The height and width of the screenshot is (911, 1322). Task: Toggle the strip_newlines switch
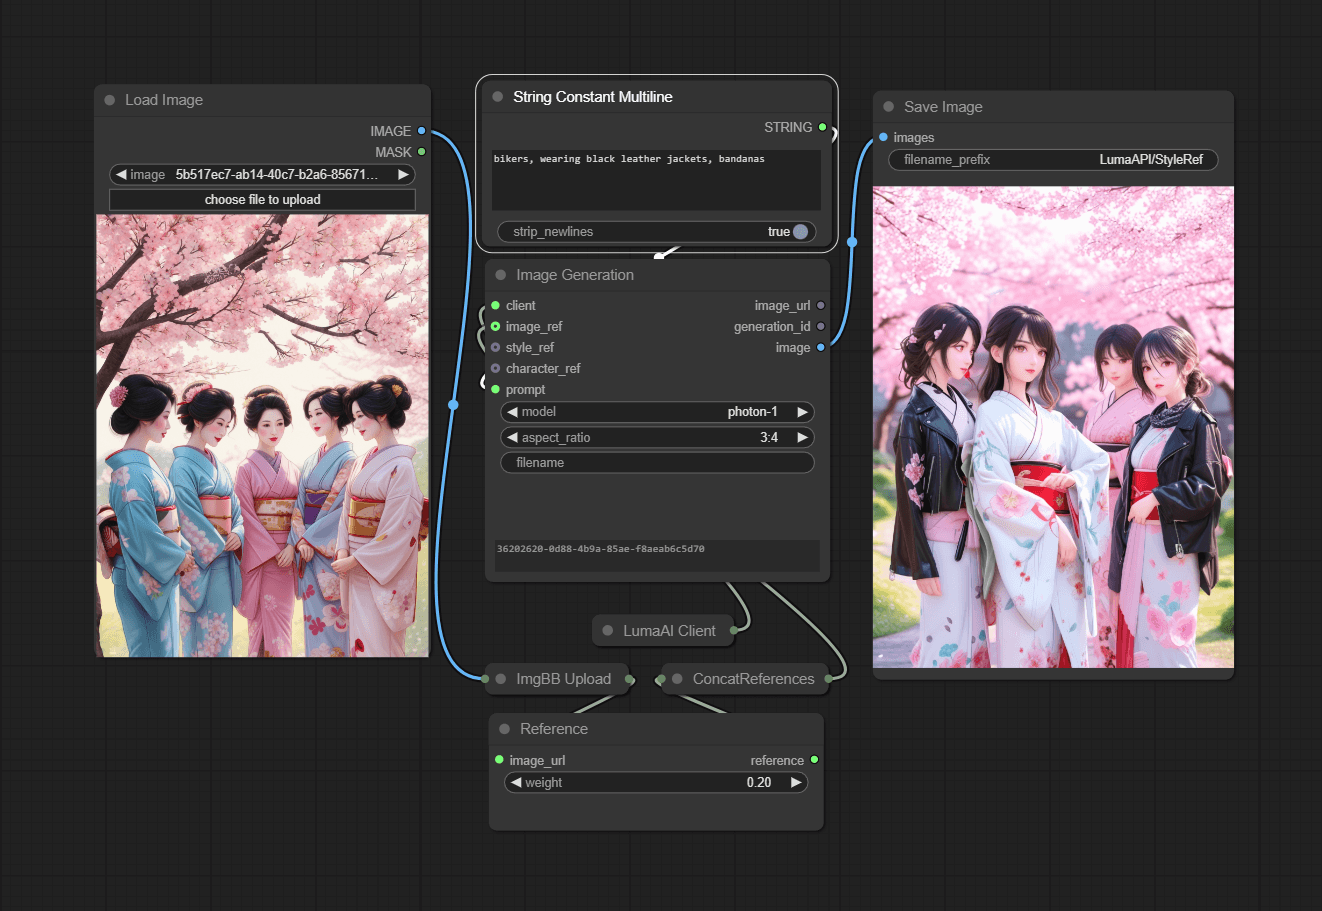click(800, 232)
